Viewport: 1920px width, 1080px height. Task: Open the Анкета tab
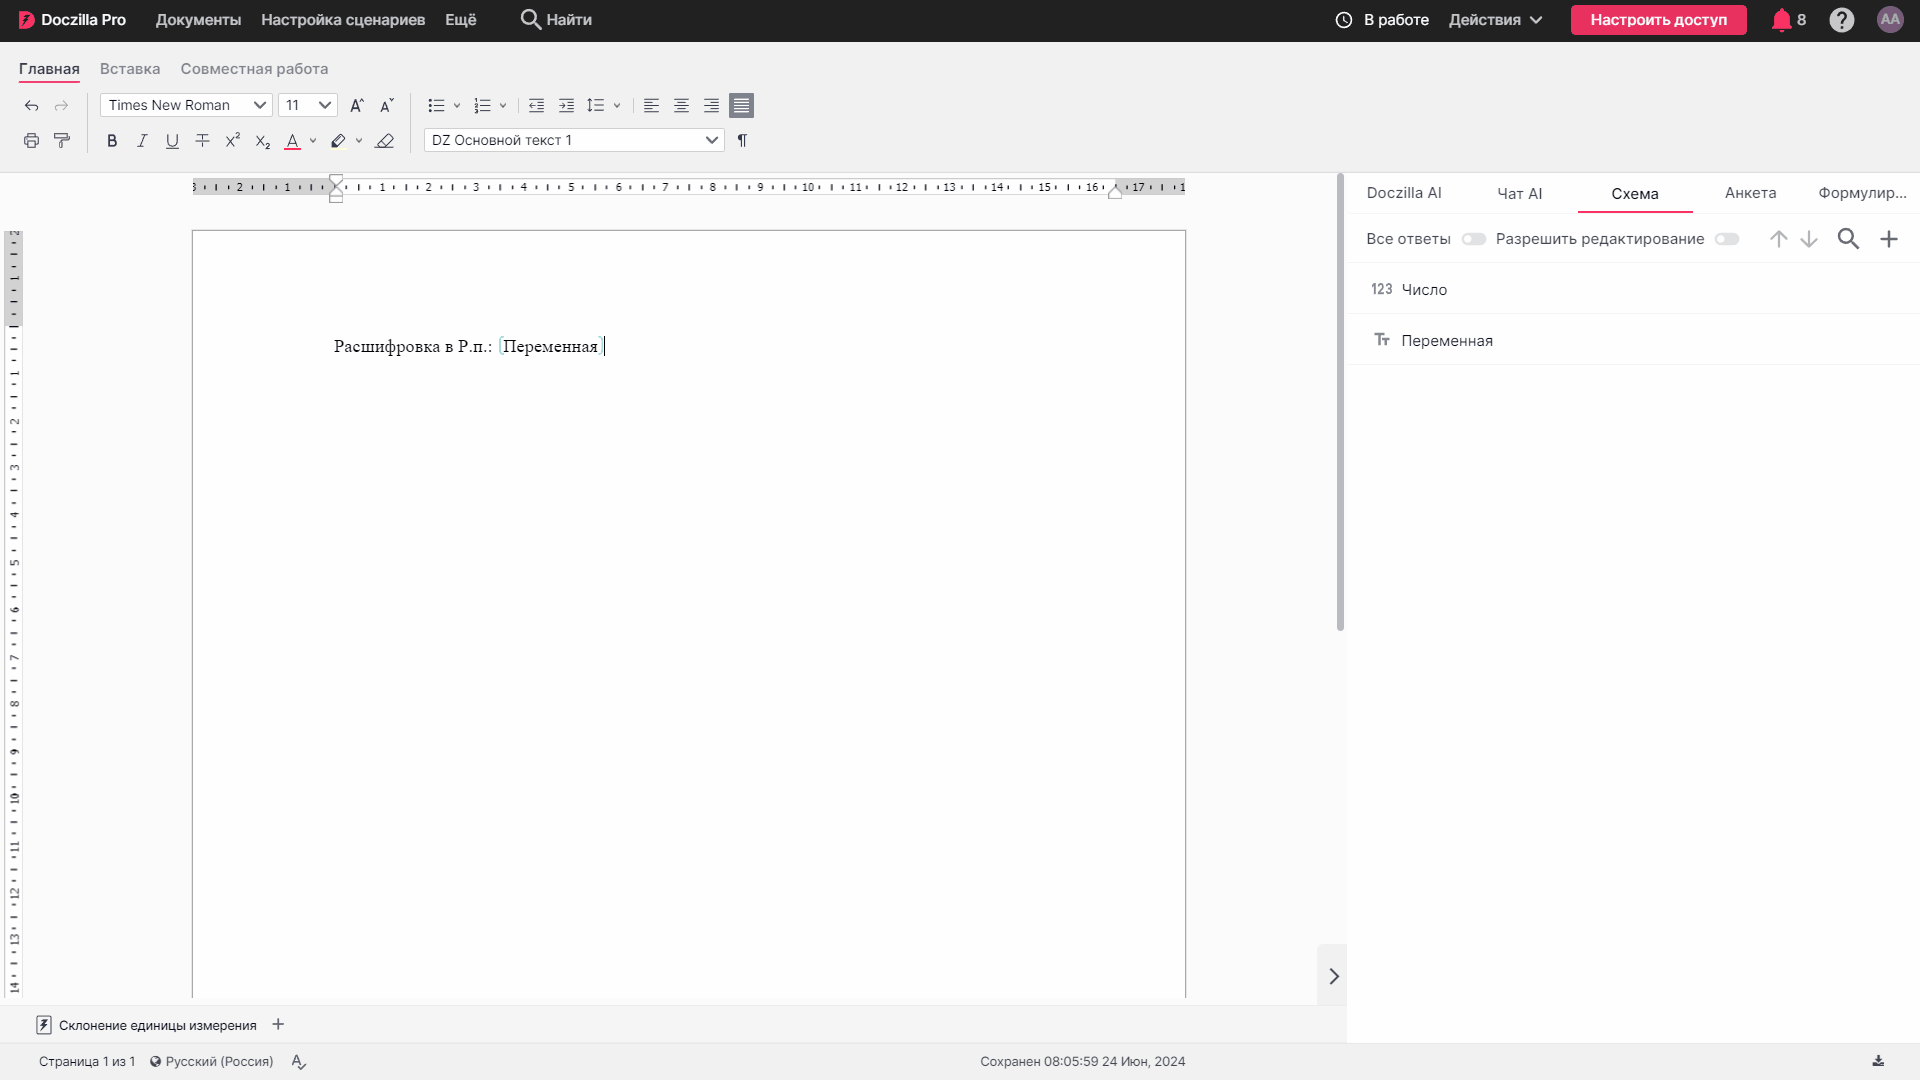(1750, 193)
